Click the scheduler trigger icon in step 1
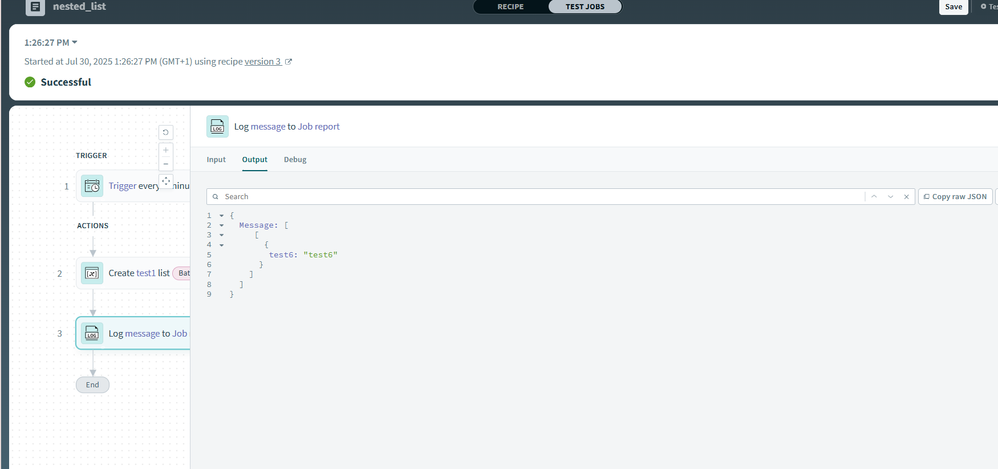This screenshot has height=469, width=998. 92,186
